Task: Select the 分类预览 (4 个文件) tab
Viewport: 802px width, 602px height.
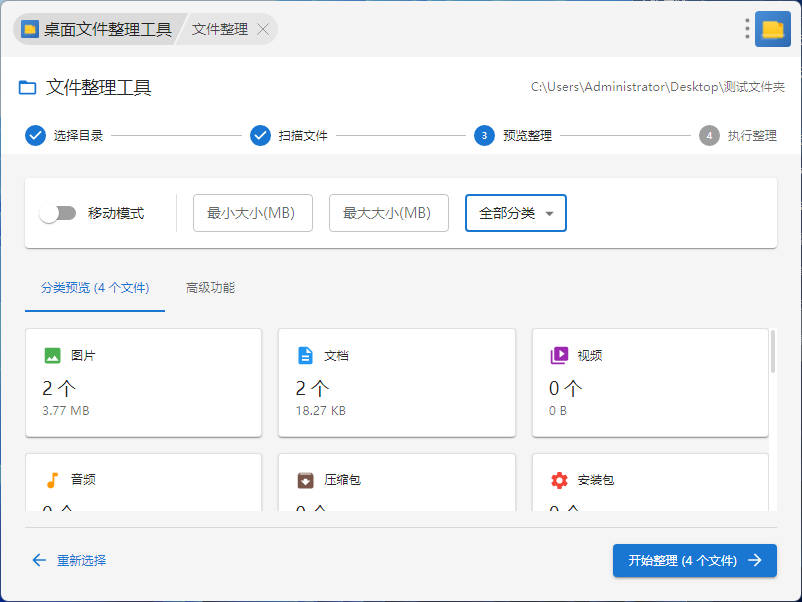Action: tap(95, 288)
